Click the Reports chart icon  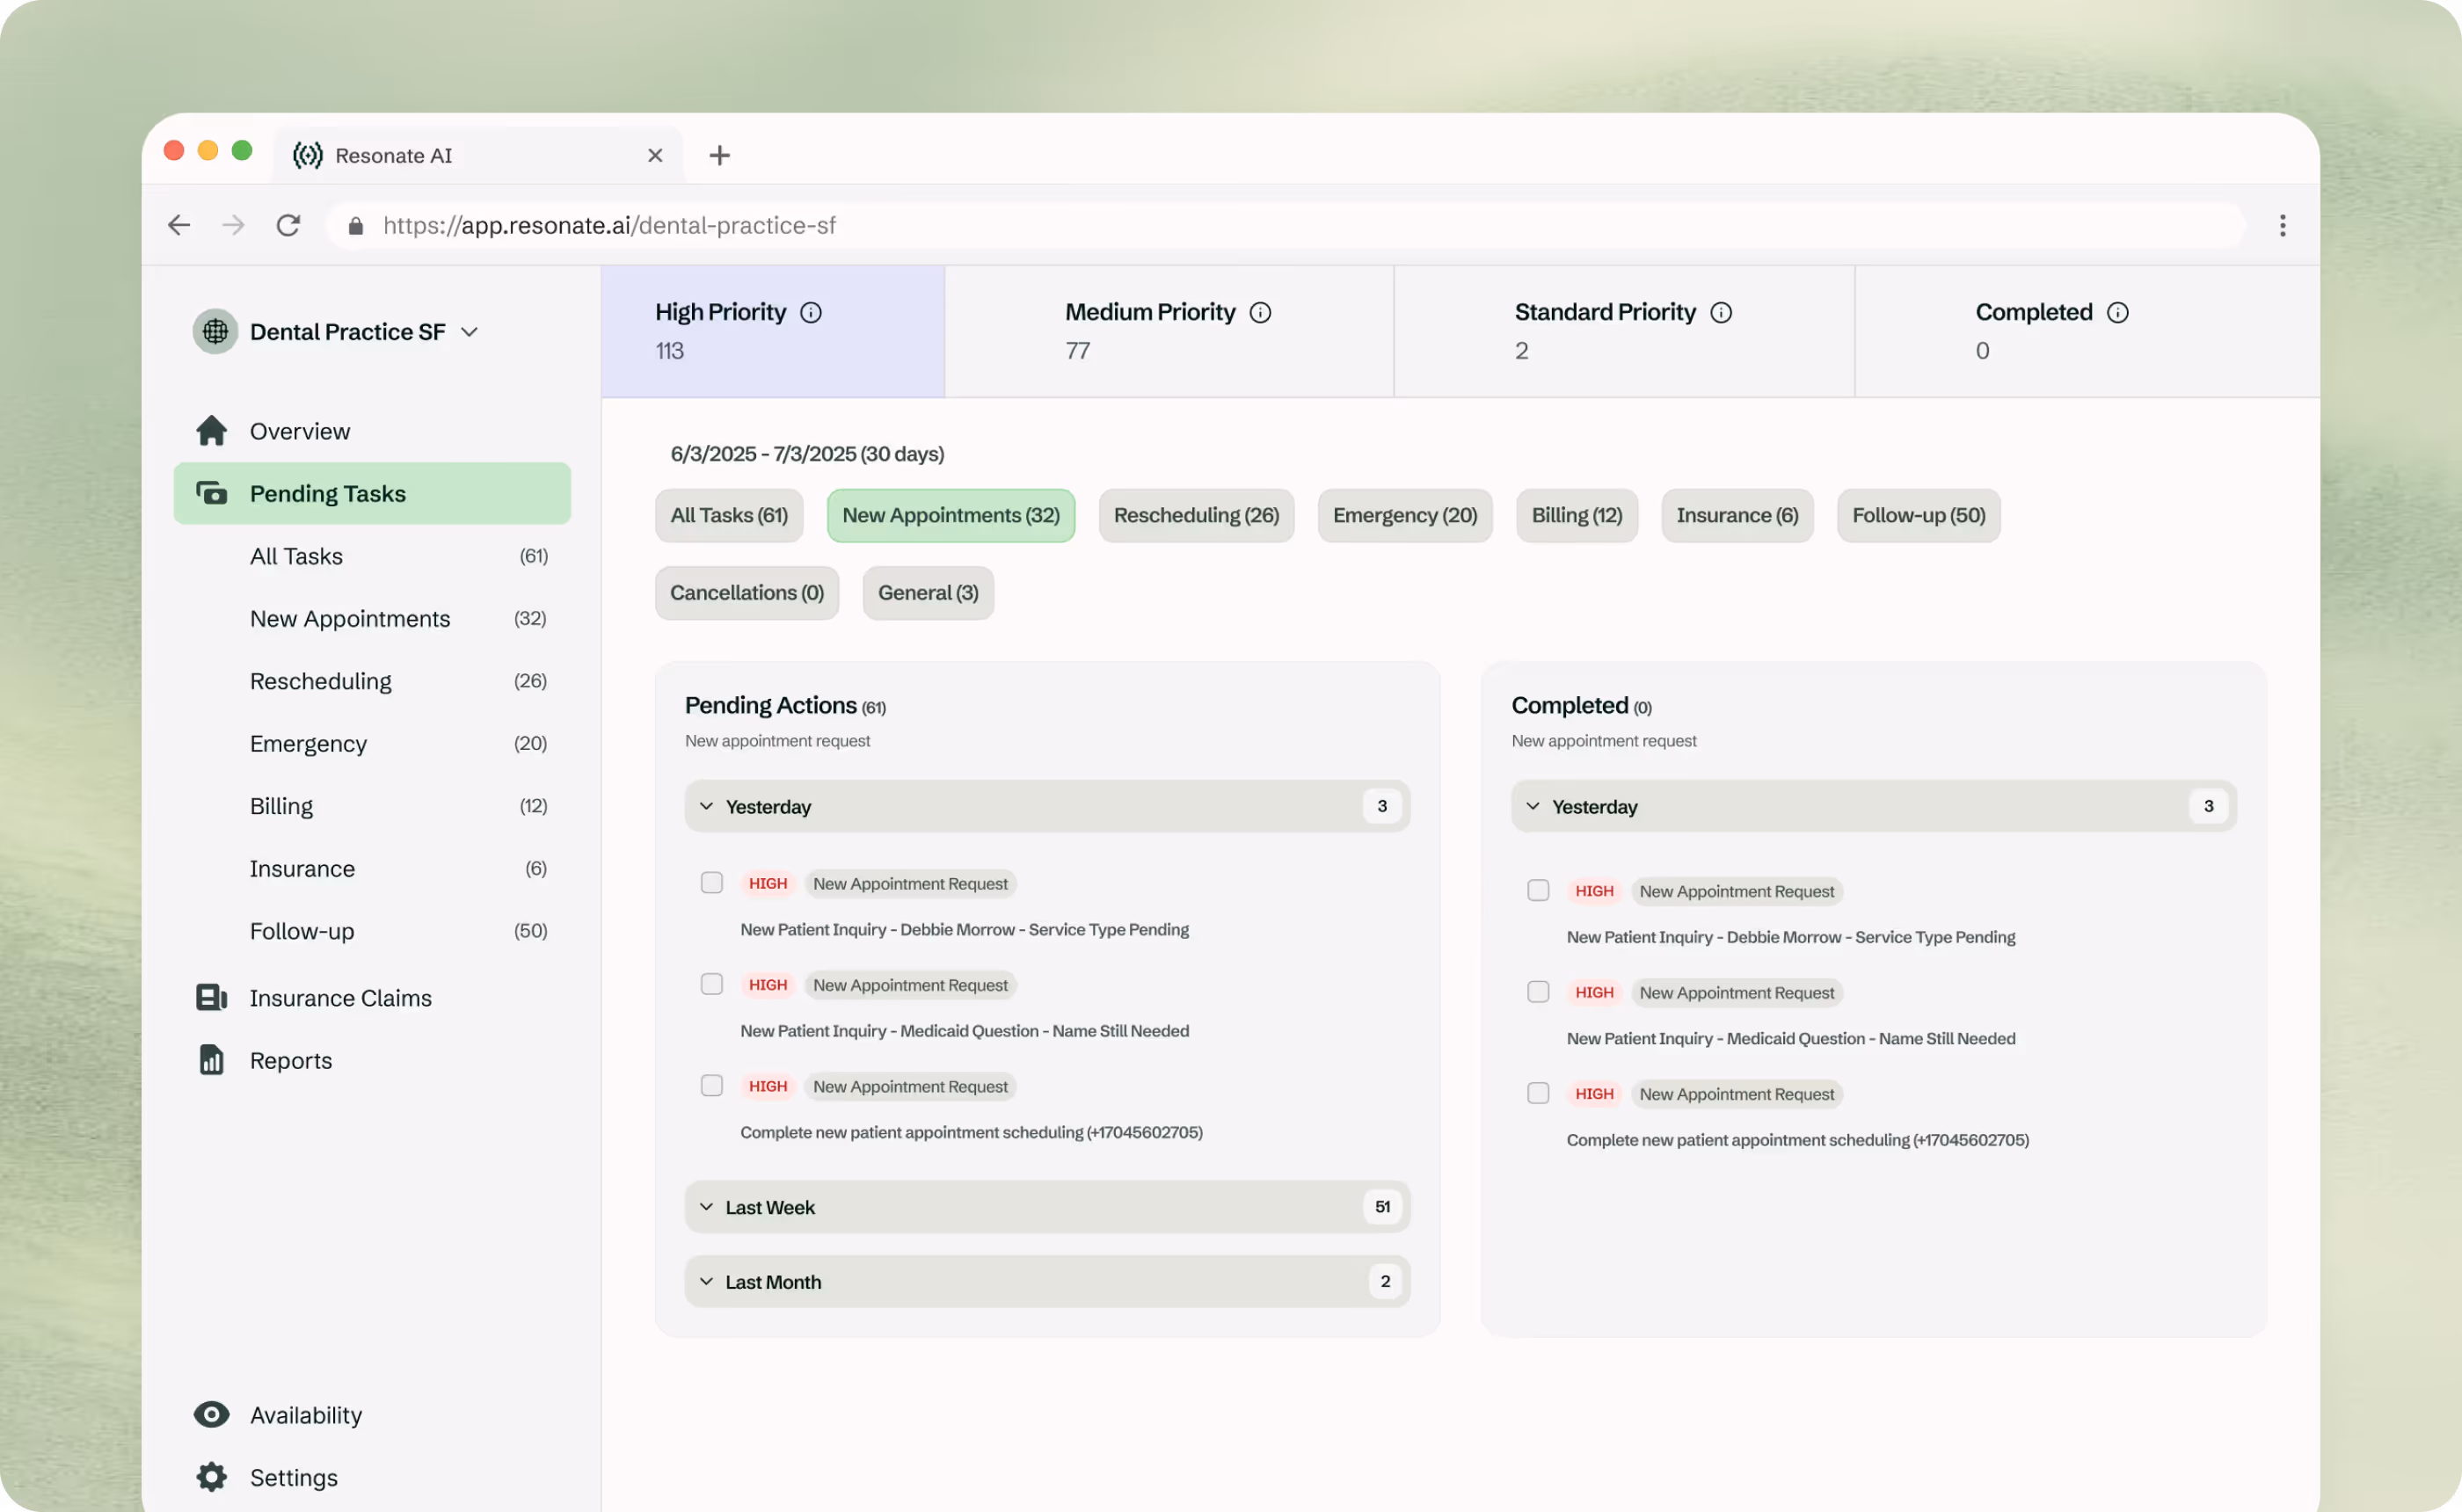point(211,1060)
